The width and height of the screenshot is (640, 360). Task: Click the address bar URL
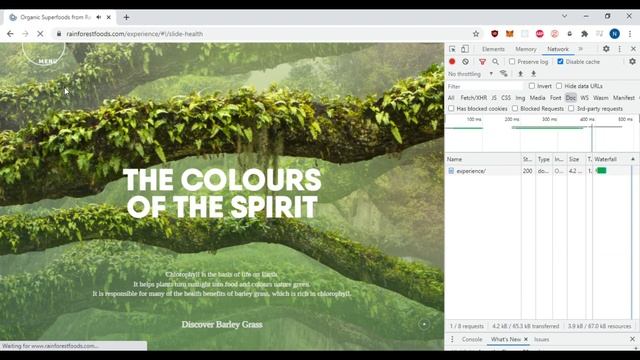point(135,34)
